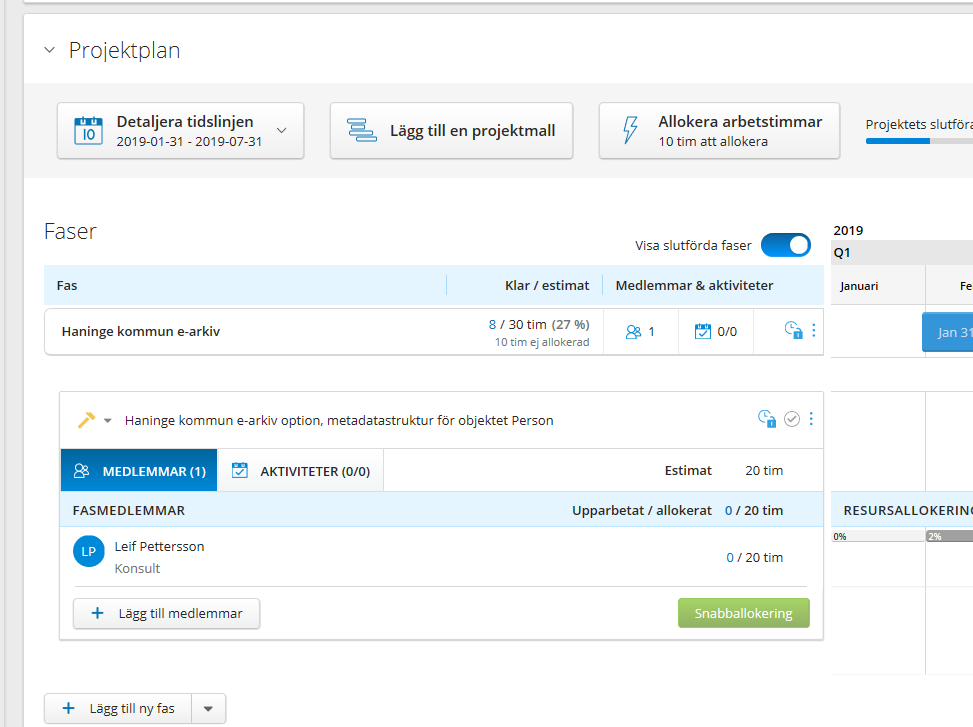Screen dimensions: 973x727
Task: Mark the Person sub-phase as completed
Action: coord(792,419)
